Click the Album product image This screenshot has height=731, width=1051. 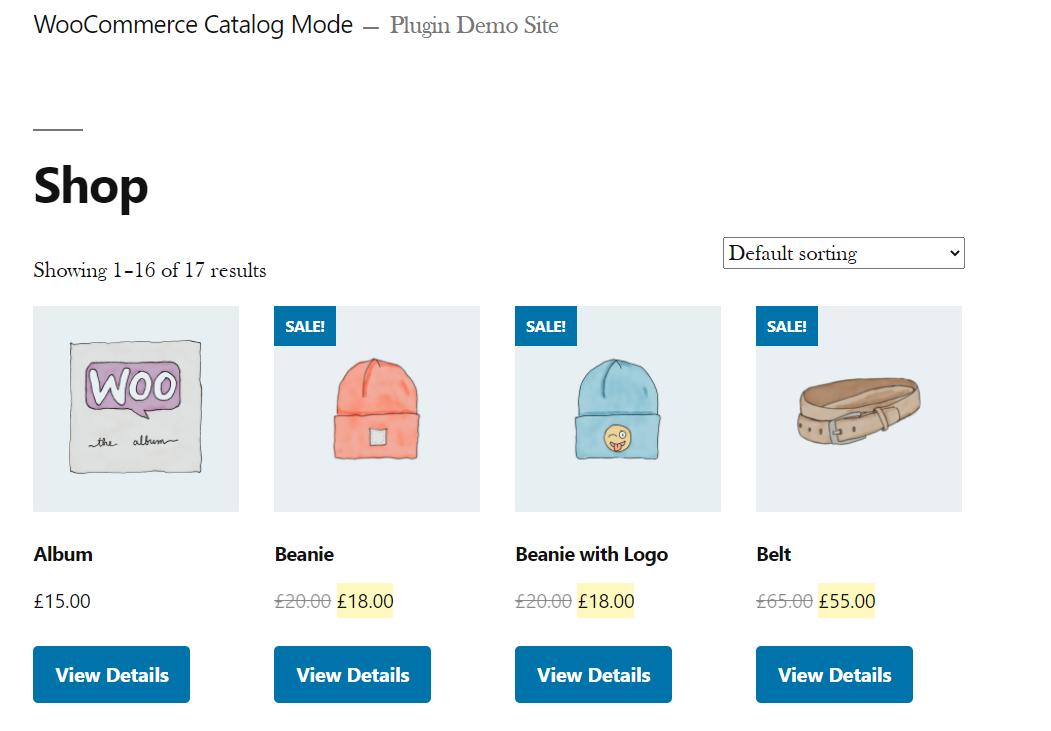click(136, 409)
